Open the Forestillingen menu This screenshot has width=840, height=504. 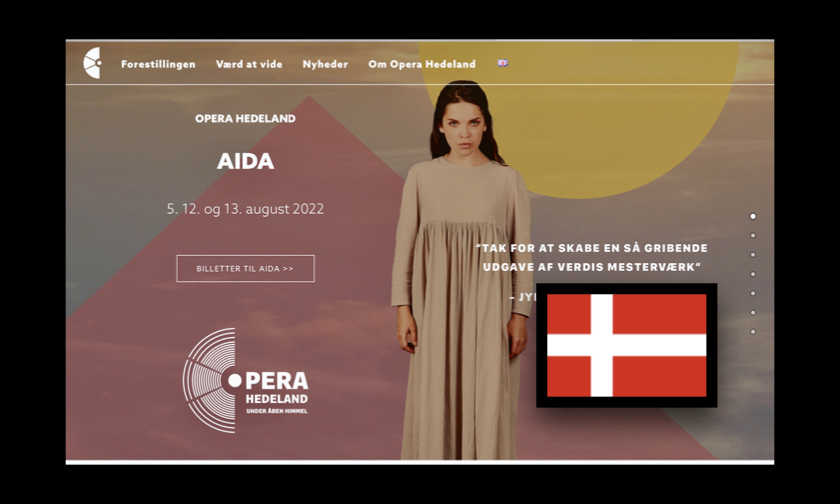click(158, 64)
